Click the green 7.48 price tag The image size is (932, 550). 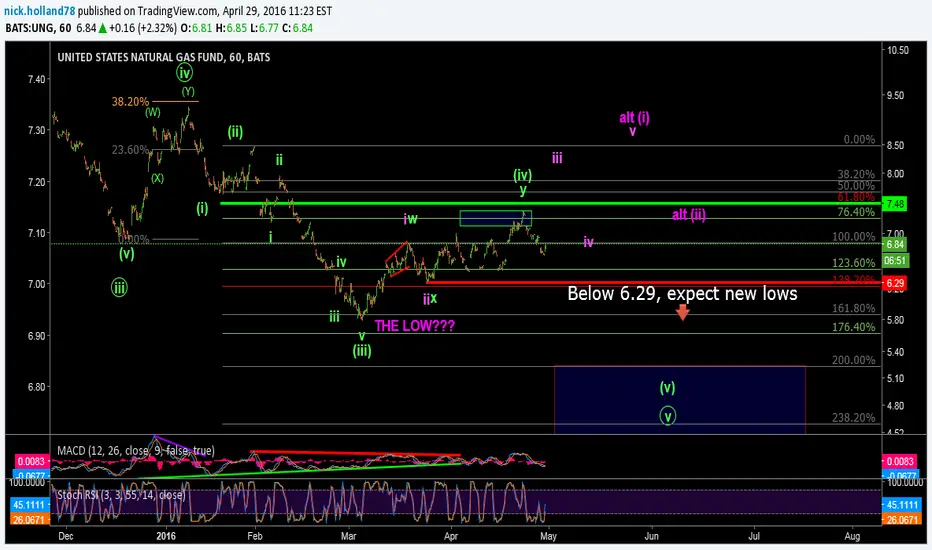point(895,204)
